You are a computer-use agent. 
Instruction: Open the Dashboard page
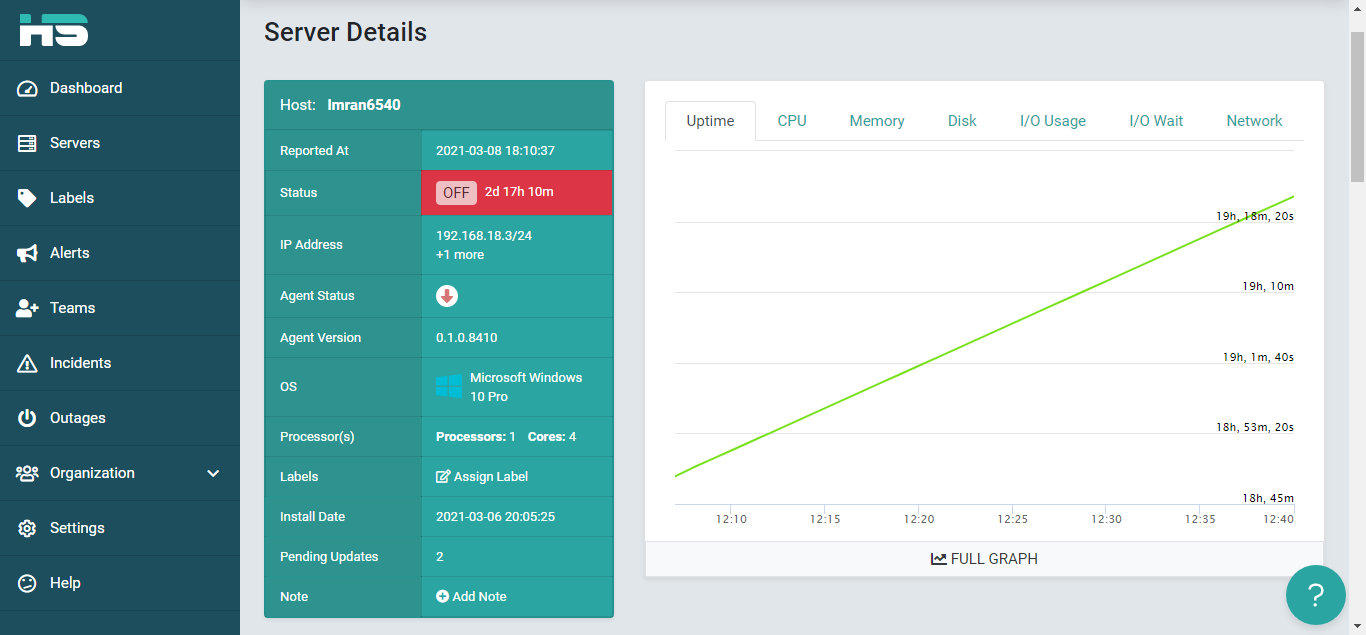coord(120,88)
